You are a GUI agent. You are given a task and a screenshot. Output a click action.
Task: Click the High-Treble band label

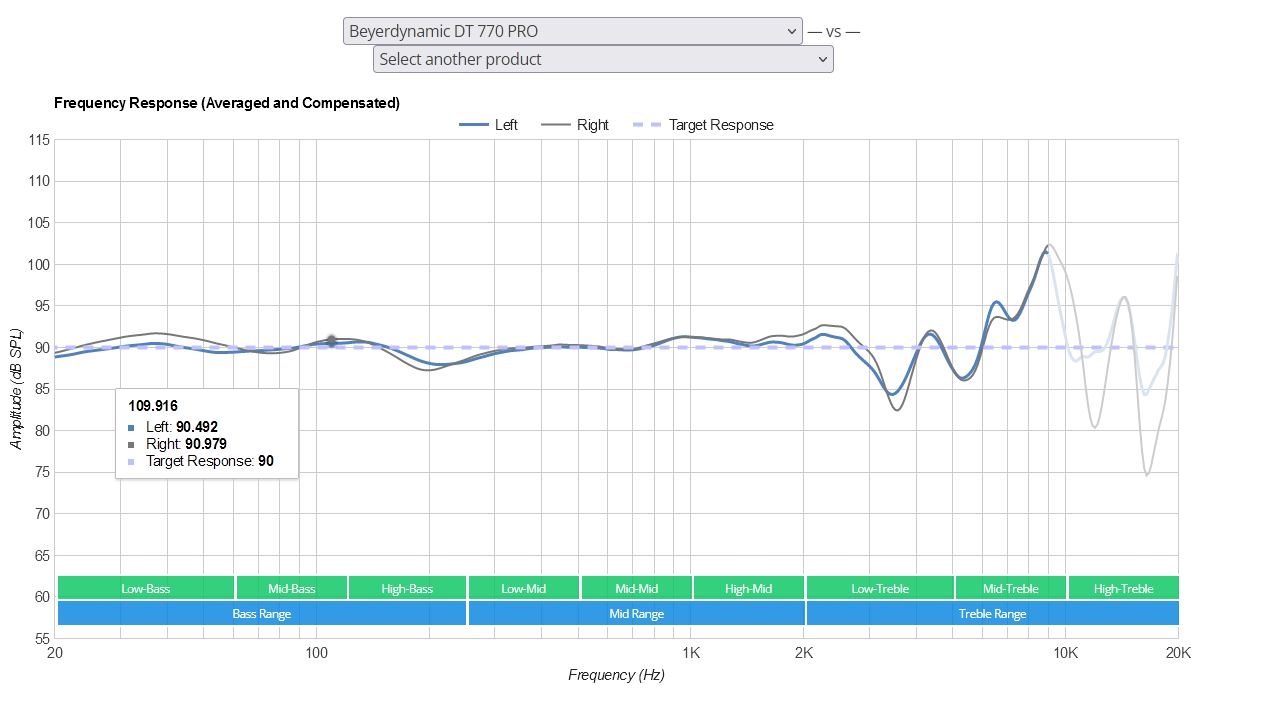(x=1124, y=588)
